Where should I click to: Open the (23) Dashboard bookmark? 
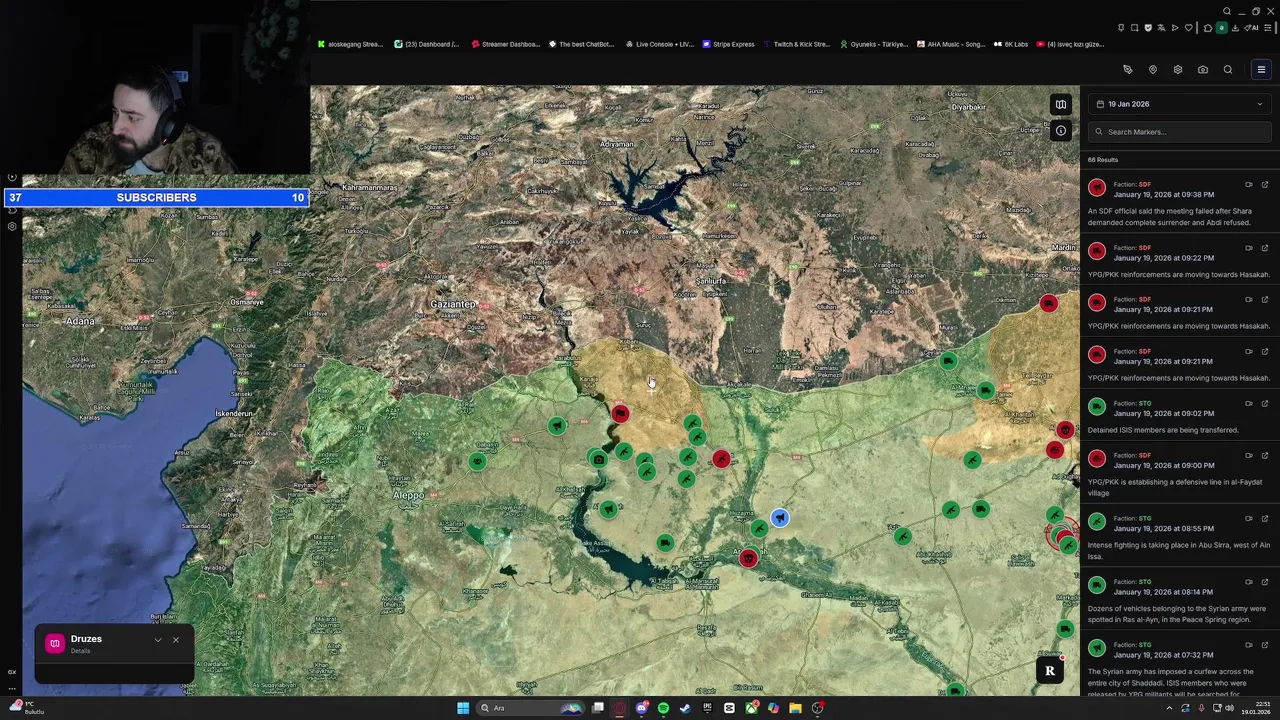pyautogui.click(x=427, y=44)
